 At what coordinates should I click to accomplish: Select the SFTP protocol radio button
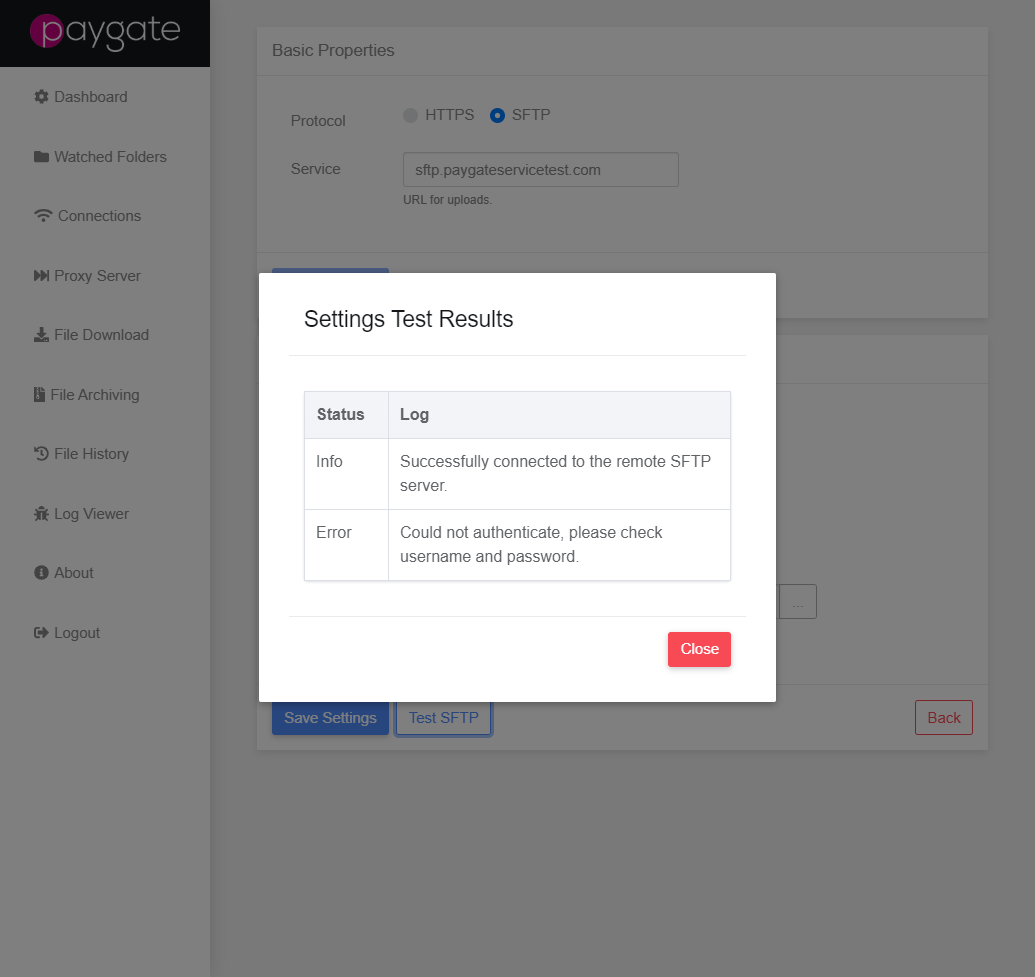point(498,116)
